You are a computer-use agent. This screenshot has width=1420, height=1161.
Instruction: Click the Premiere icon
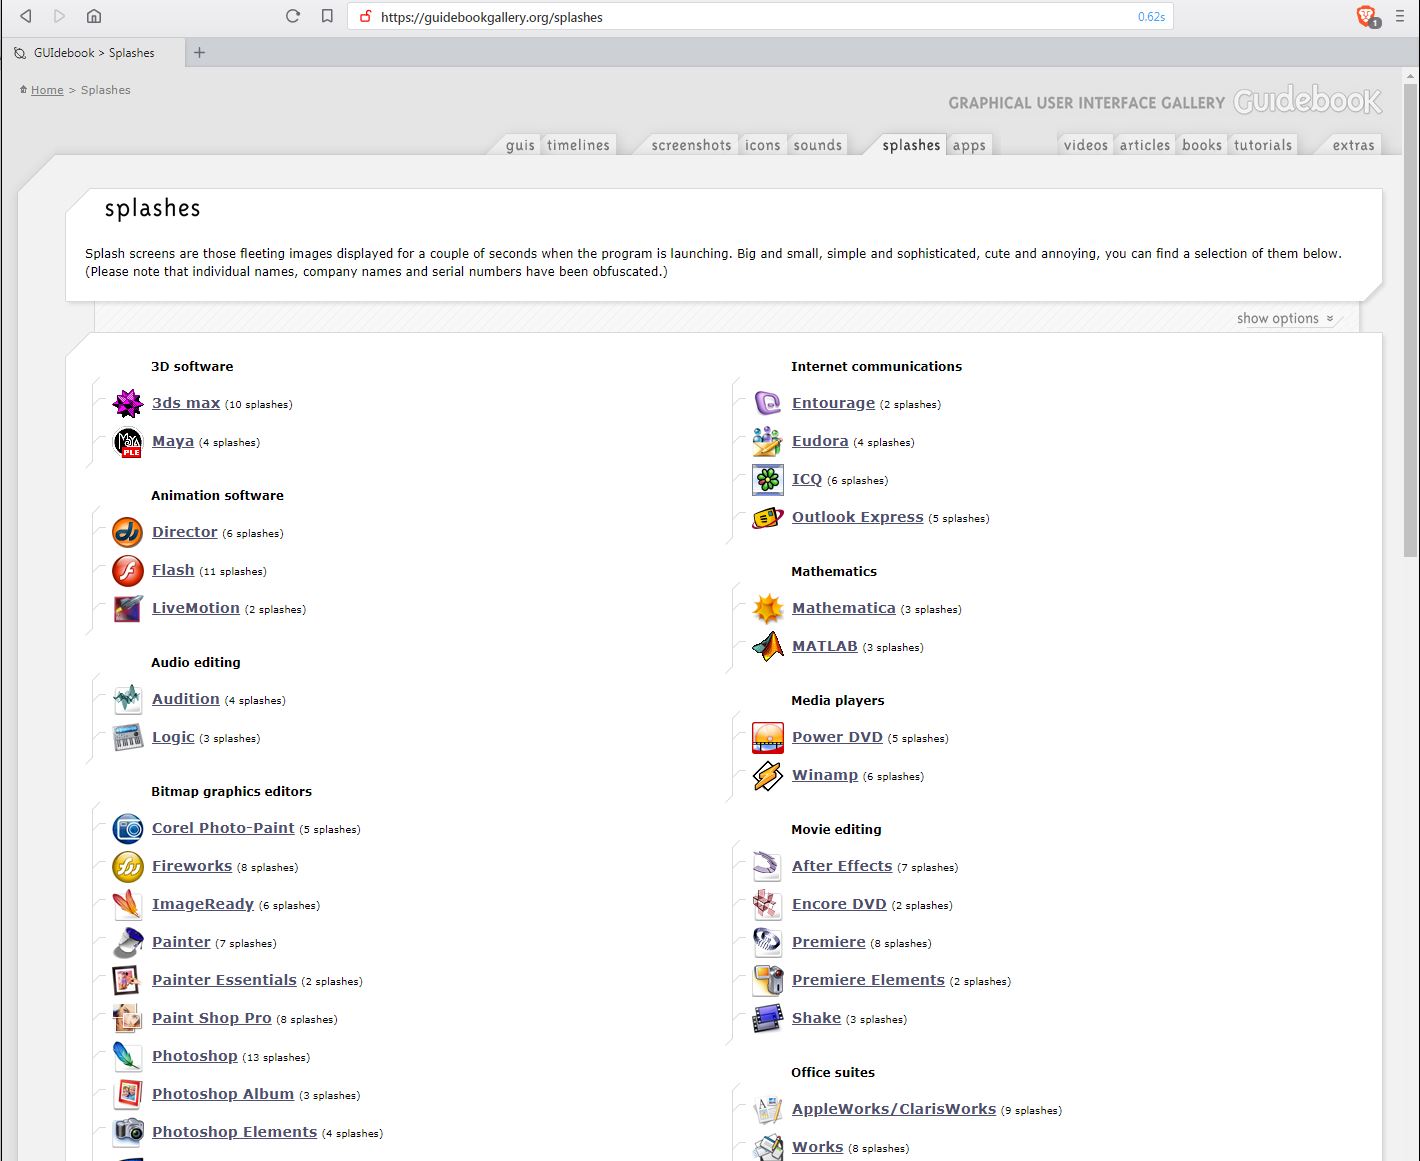pyautogui.click(x=768, y=943)
